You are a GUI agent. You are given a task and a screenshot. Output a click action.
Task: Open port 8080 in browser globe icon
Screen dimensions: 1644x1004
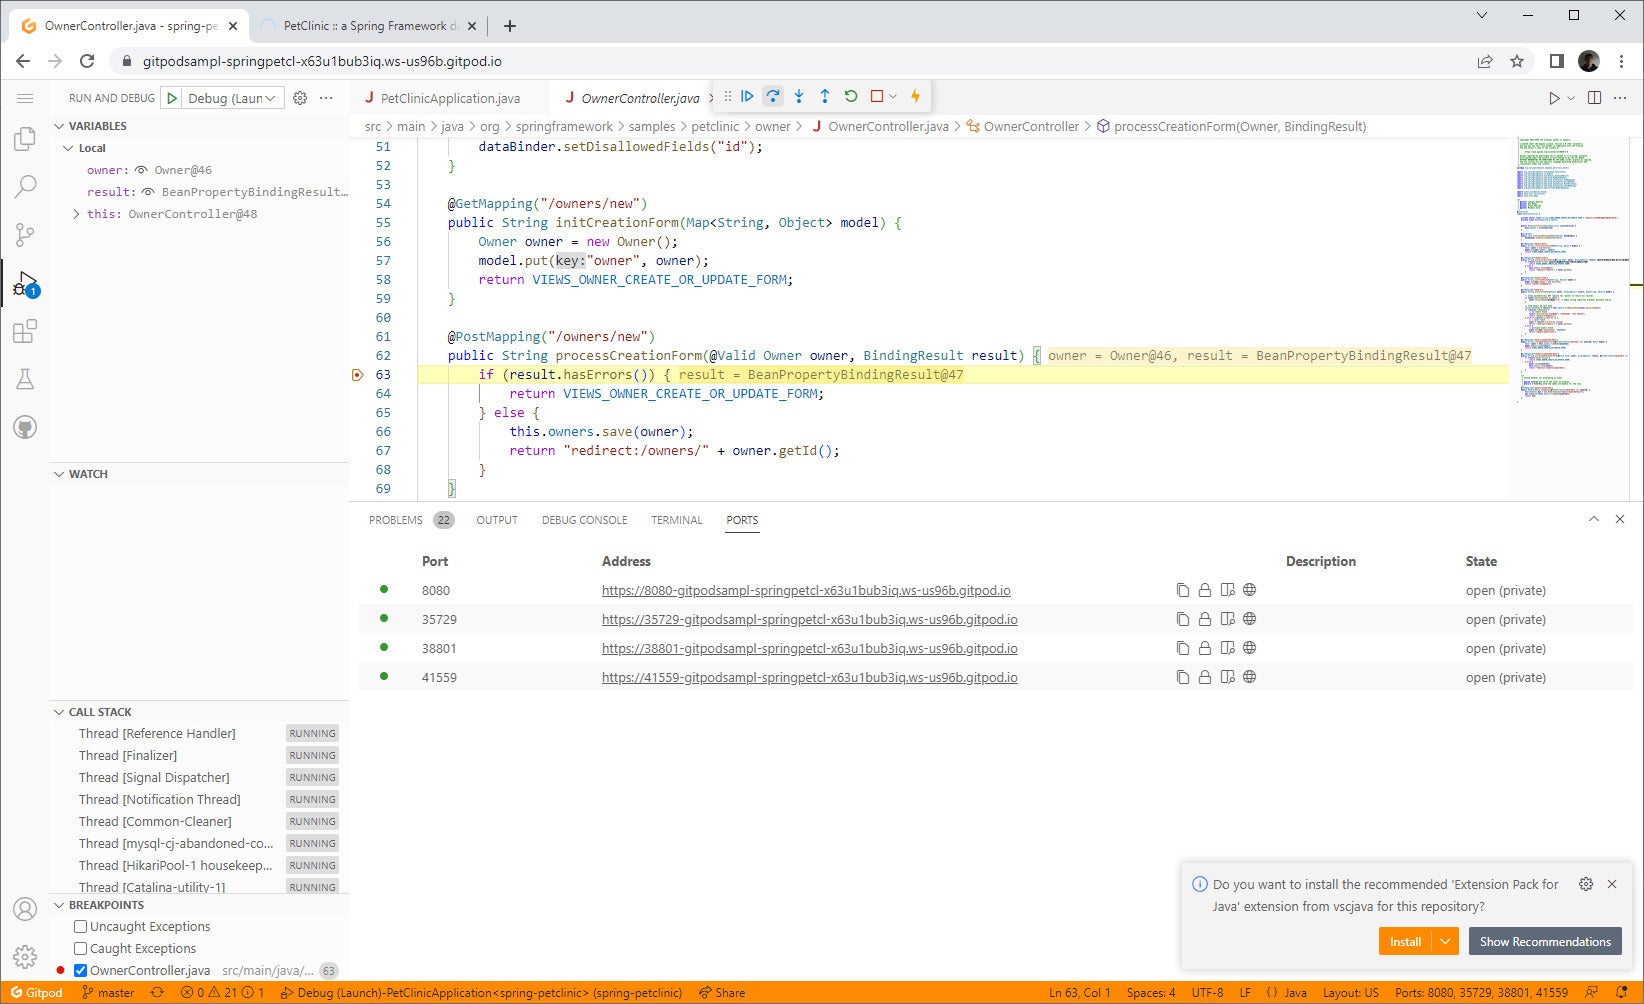pos(1249,590)
